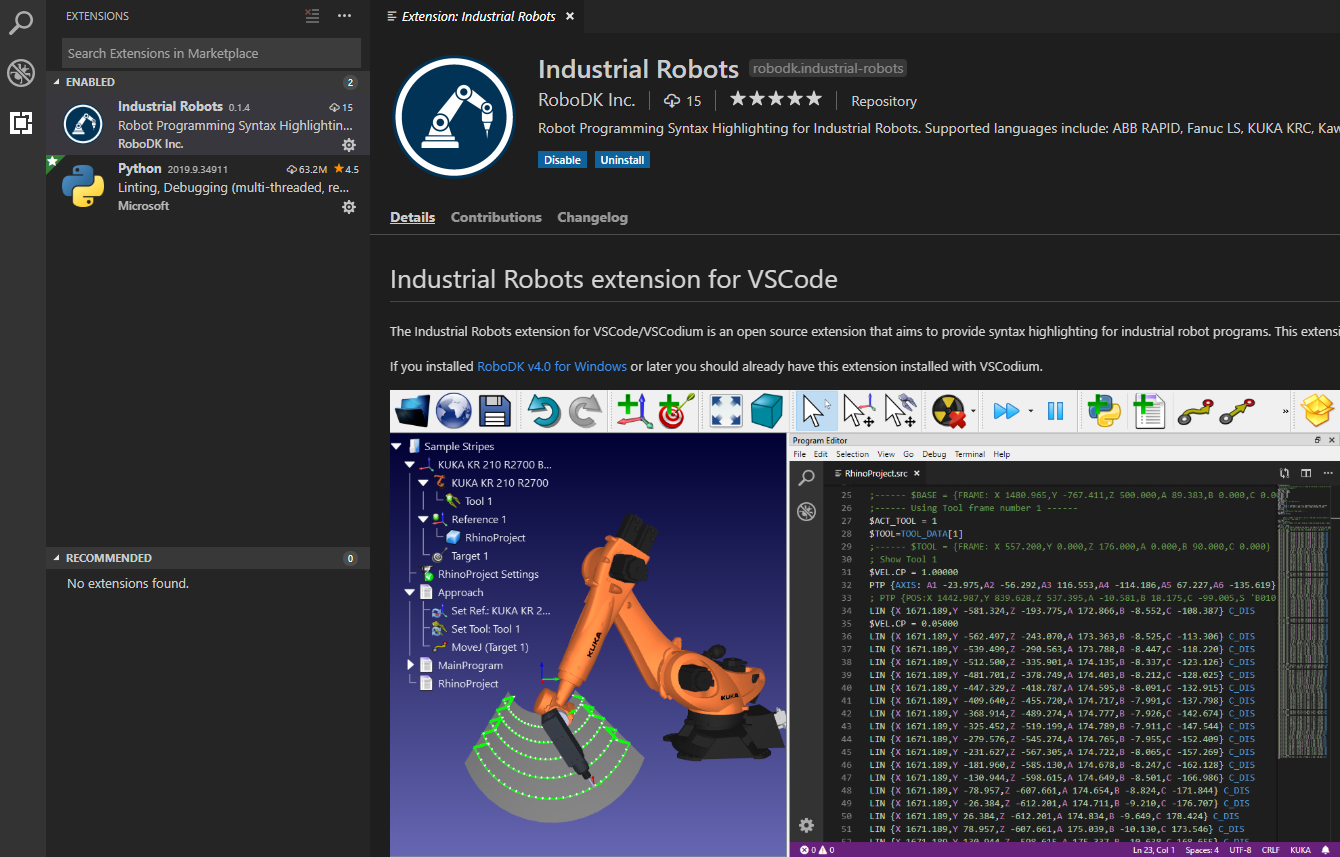Screen dimensions: 1340x857
Task: Open the Search view in activity bar
Action: pos(21,22)
